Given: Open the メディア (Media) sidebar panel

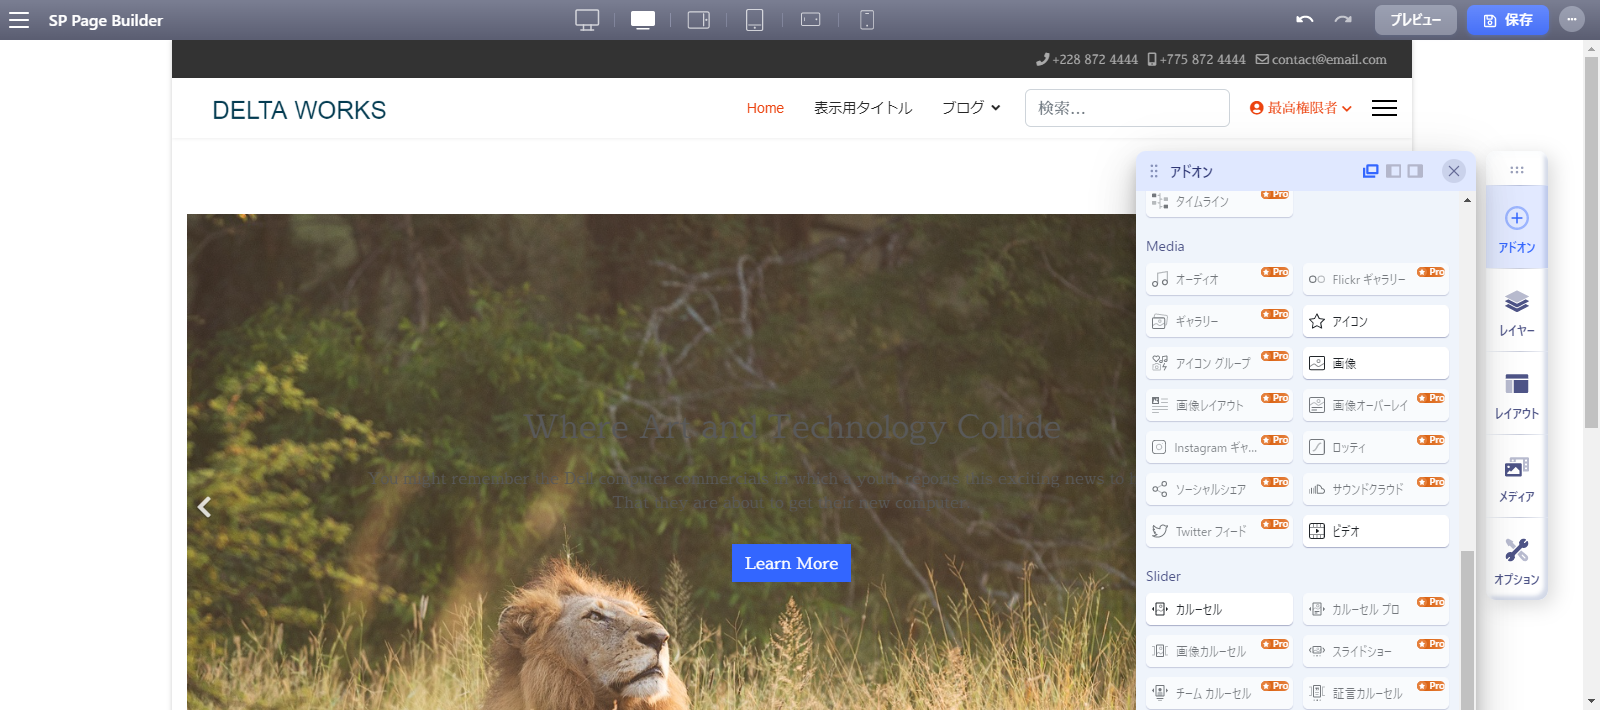Looking at the screenshot, I should pos(1516,478).
